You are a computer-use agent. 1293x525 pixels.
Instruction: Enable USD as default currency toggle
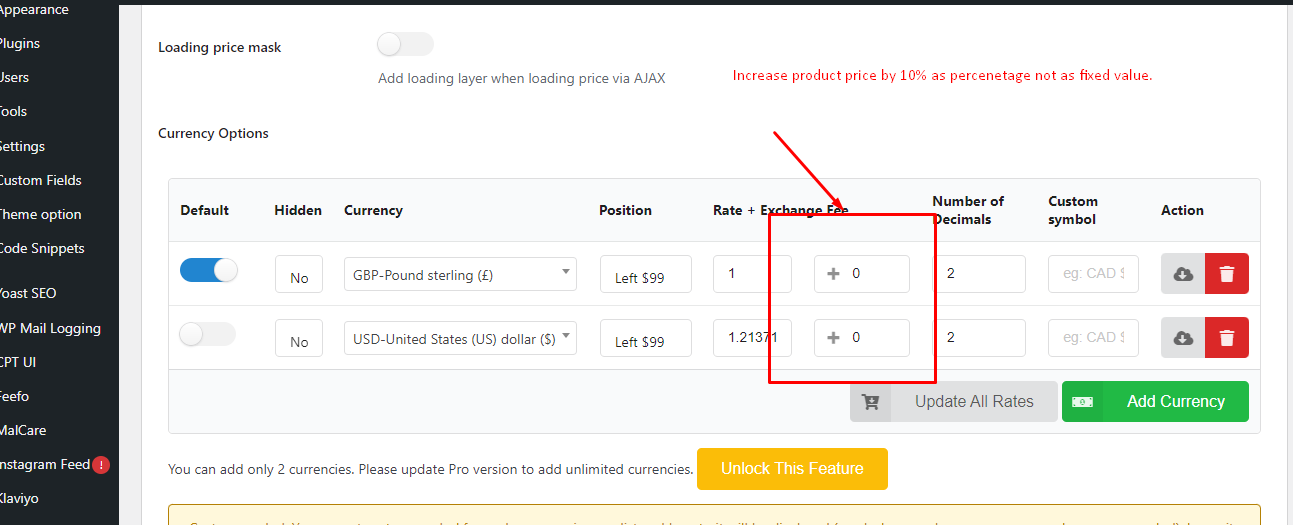click(x=207, y=334)
